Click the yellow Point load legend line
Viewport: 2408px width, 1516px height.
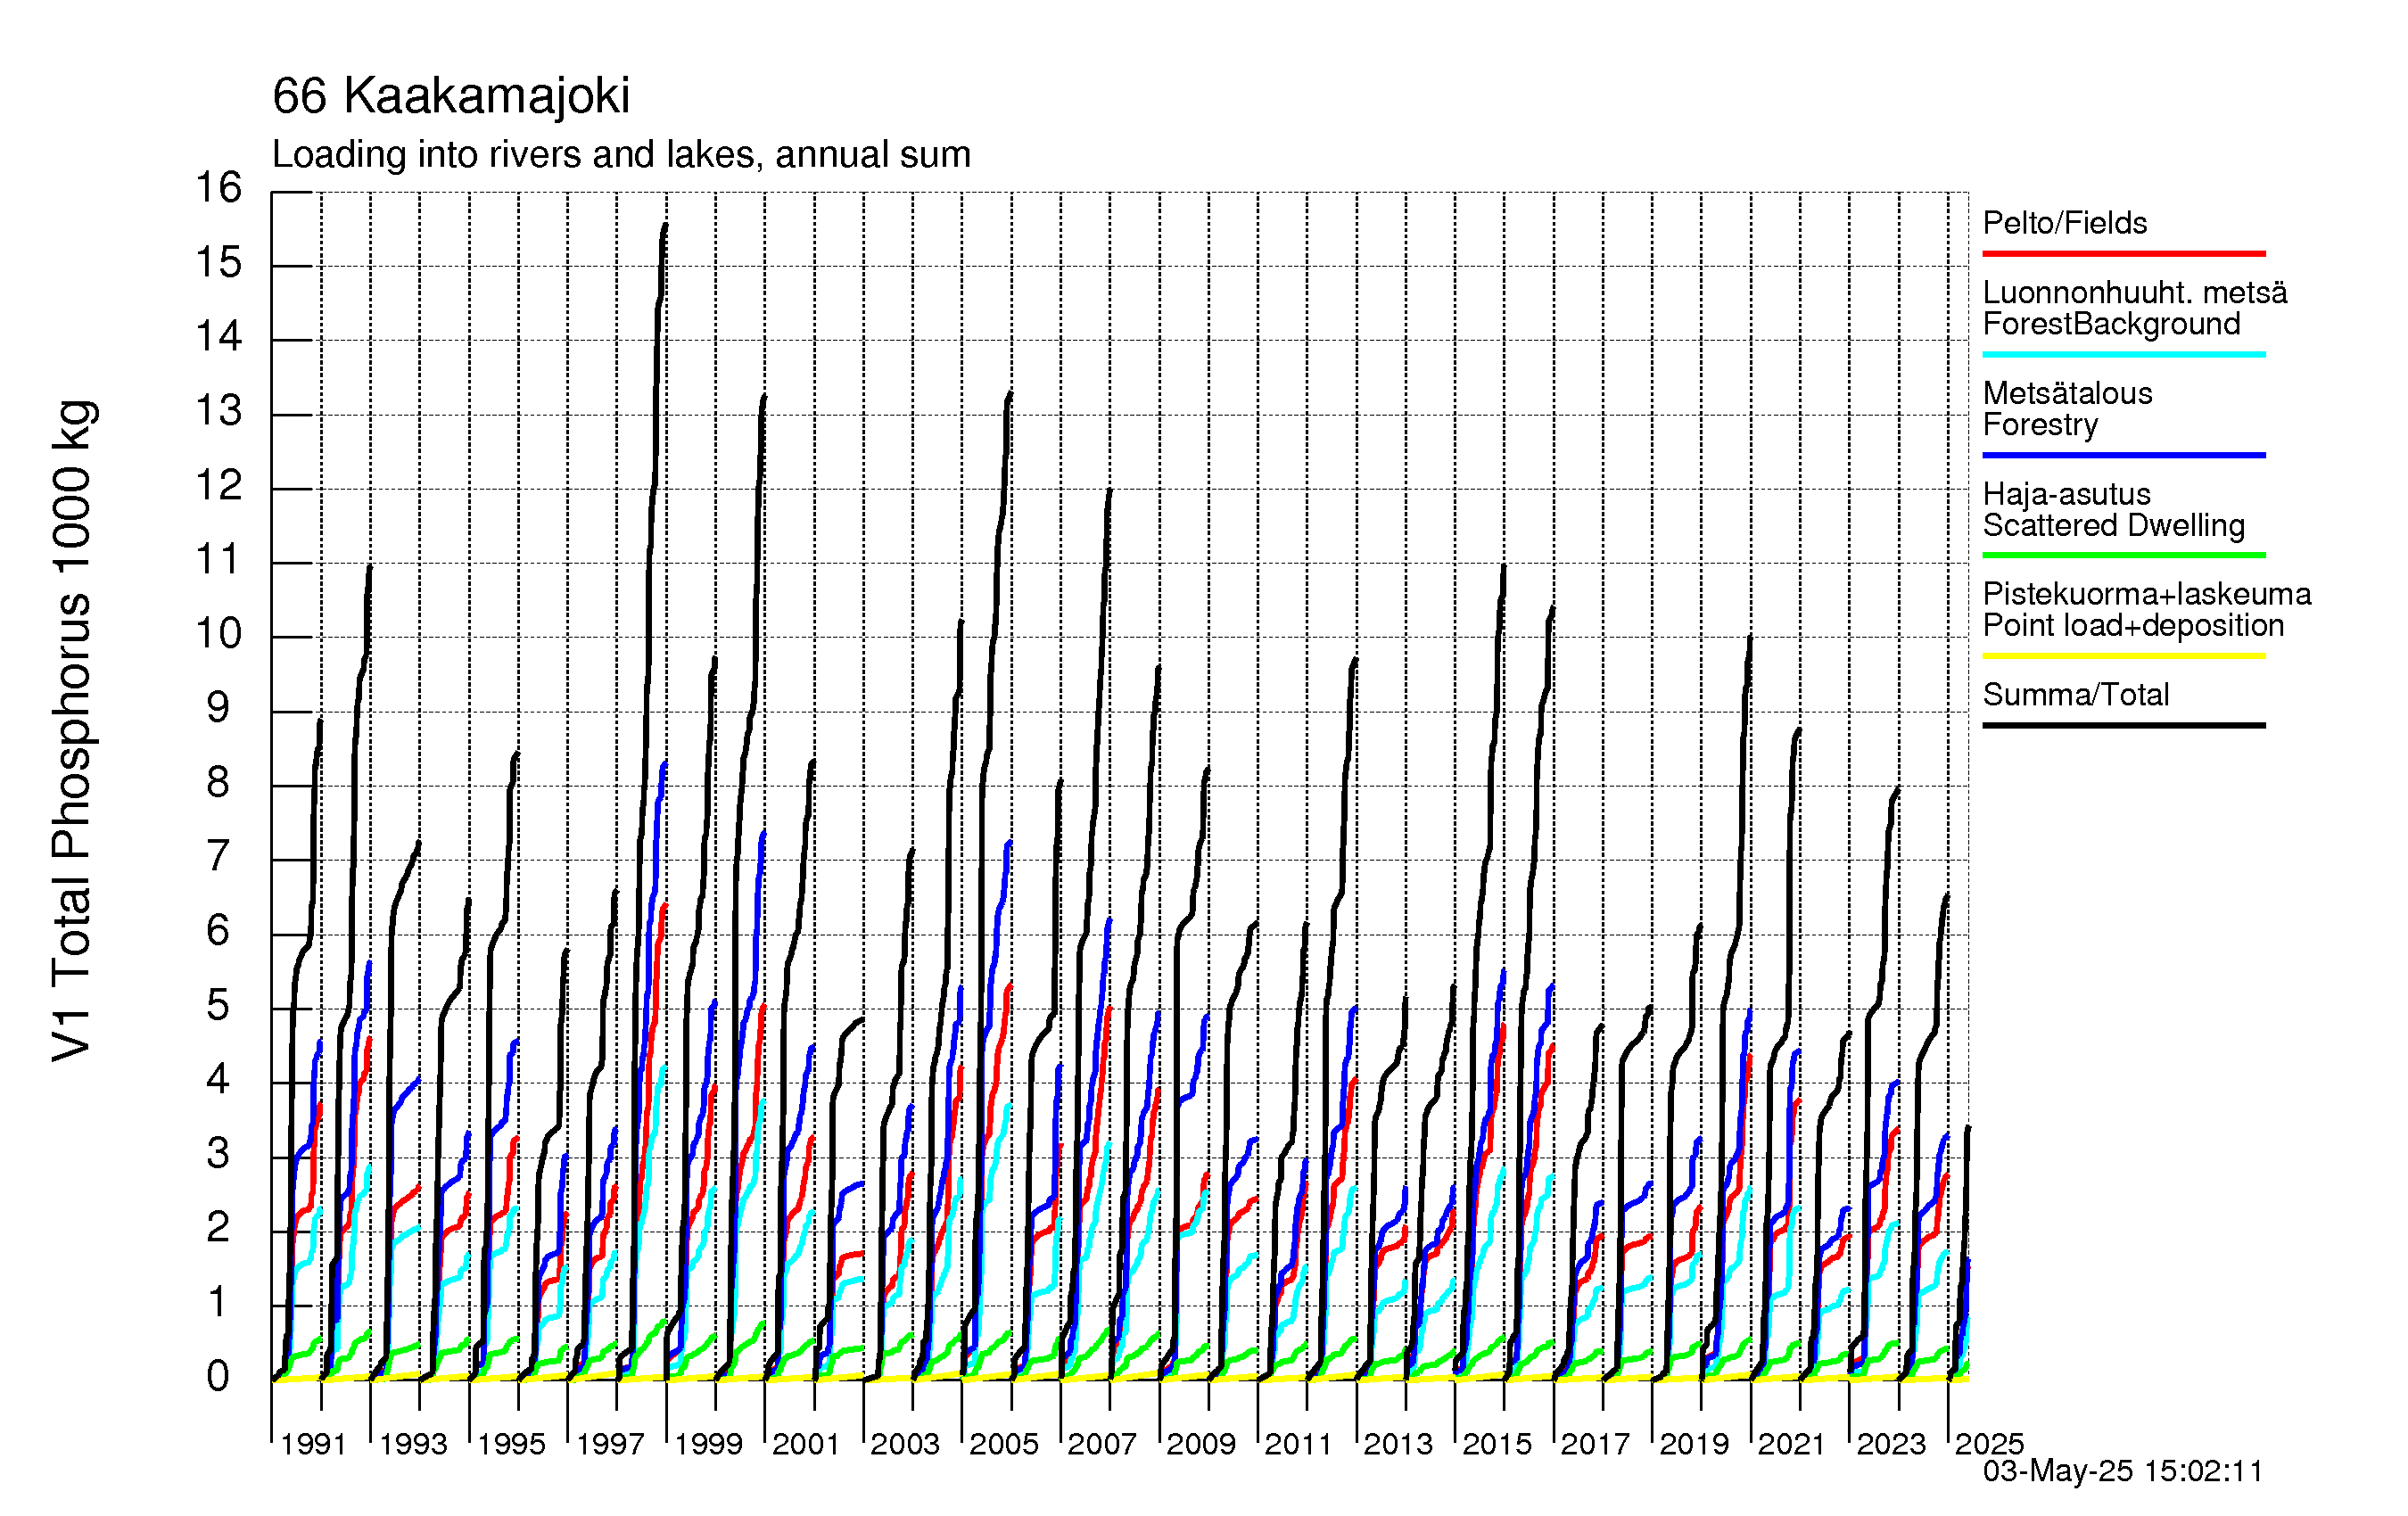point(2124,656)
